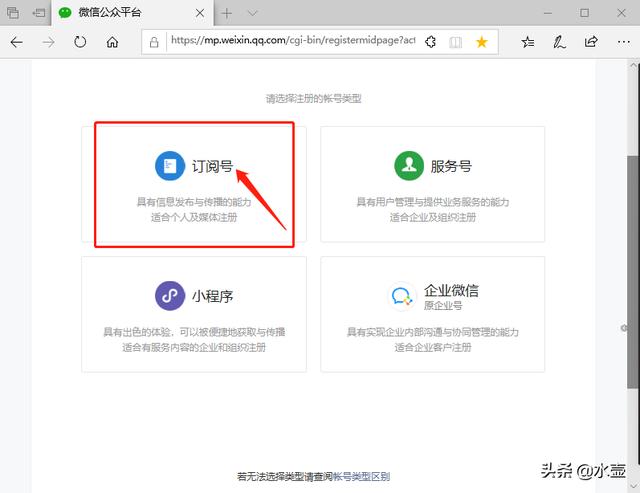Select the 企业微信 account title

point(451,291)
